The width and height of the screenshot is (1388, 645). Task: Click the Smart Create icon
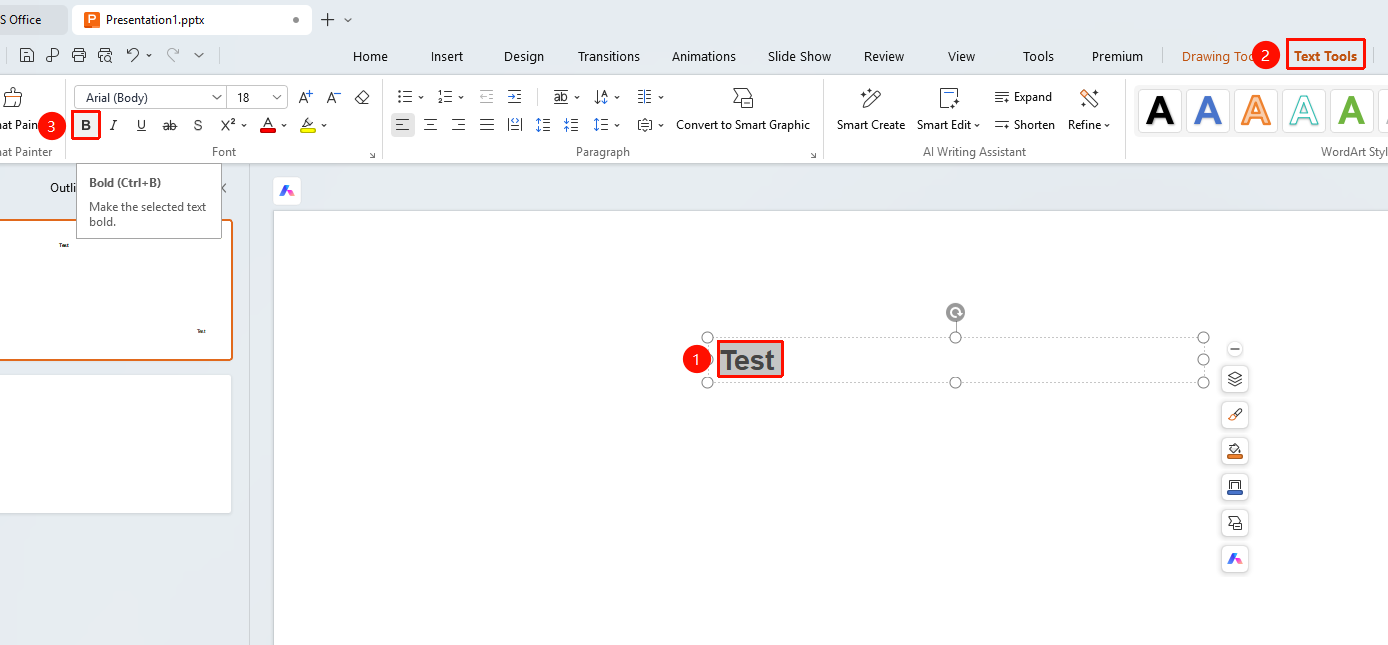(870, 98)
